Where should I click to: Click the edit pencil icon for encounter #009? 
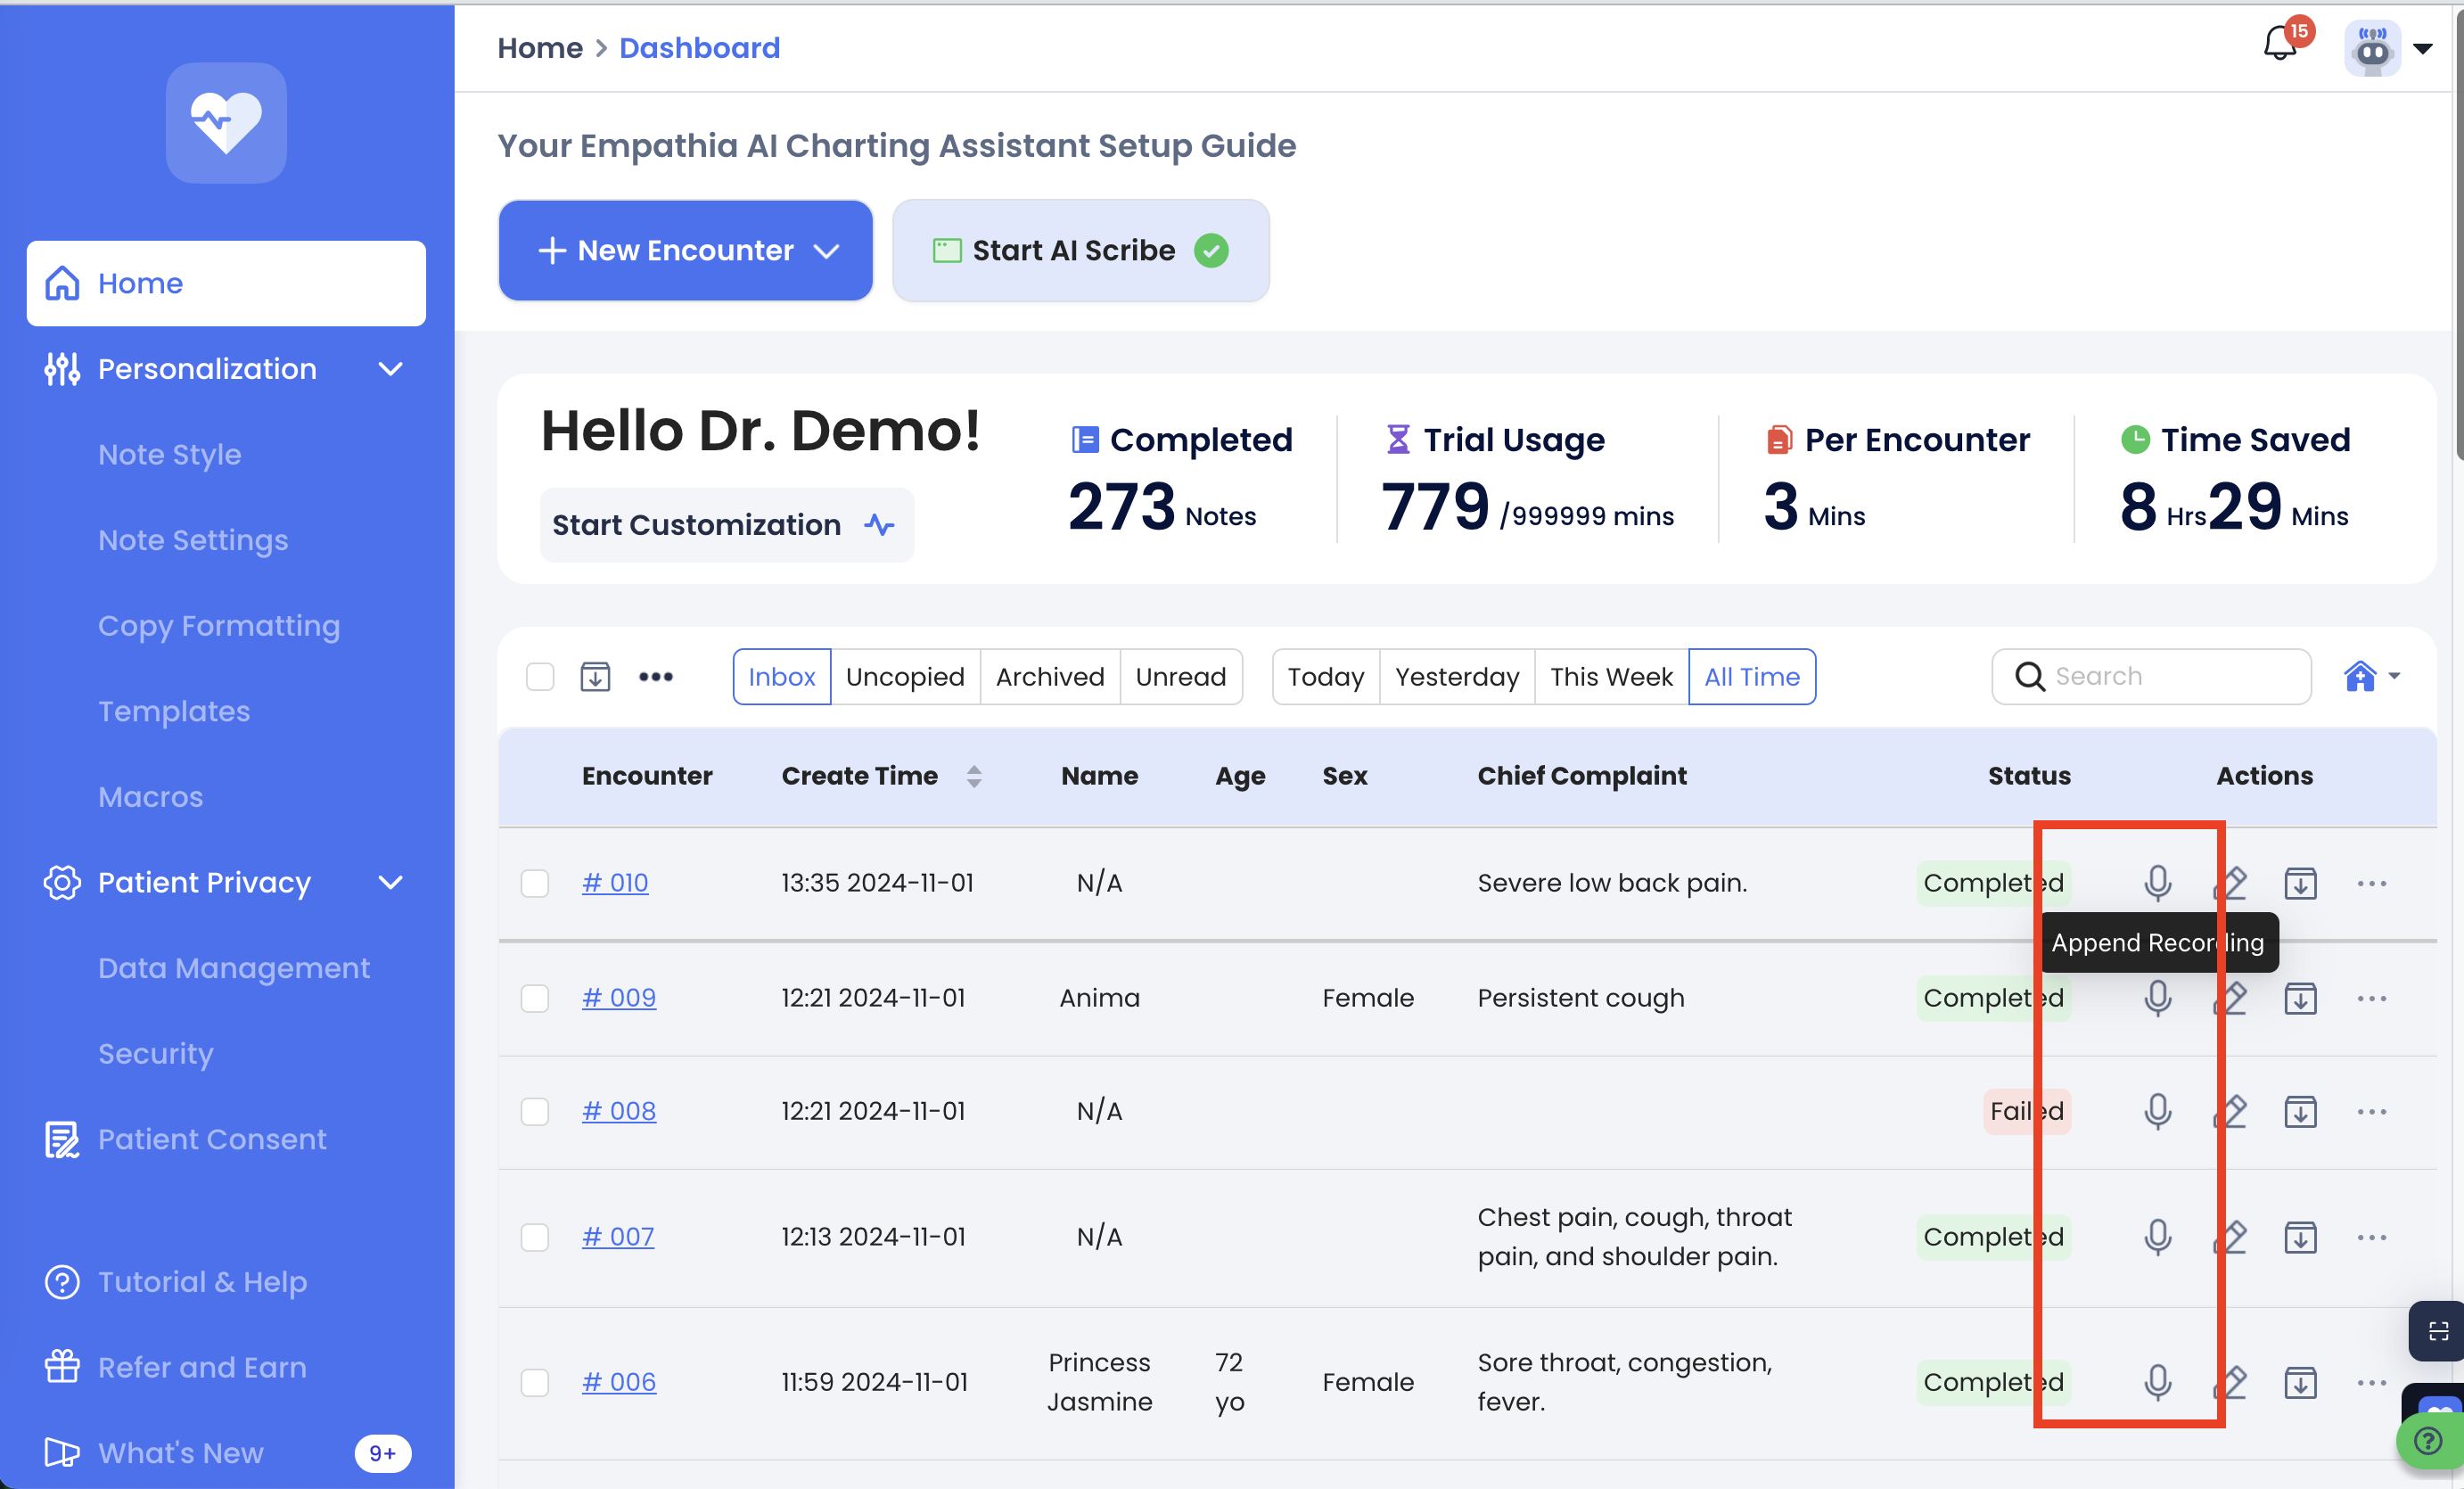(2229, 998)
